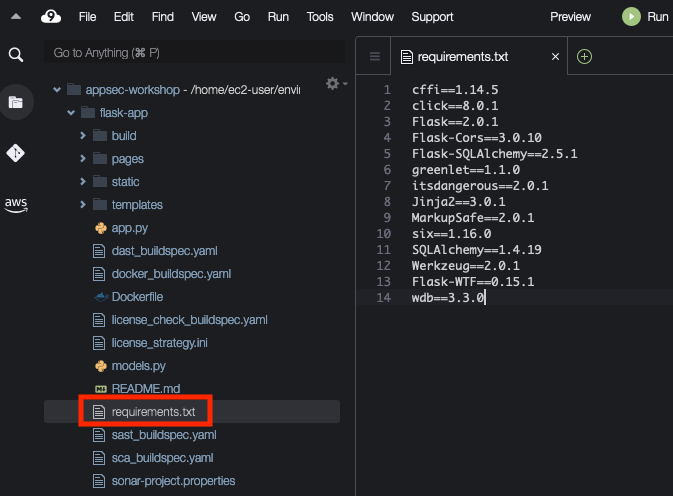
Task: Switch to the requirements.txt editor tab
Action: (479, 56)
